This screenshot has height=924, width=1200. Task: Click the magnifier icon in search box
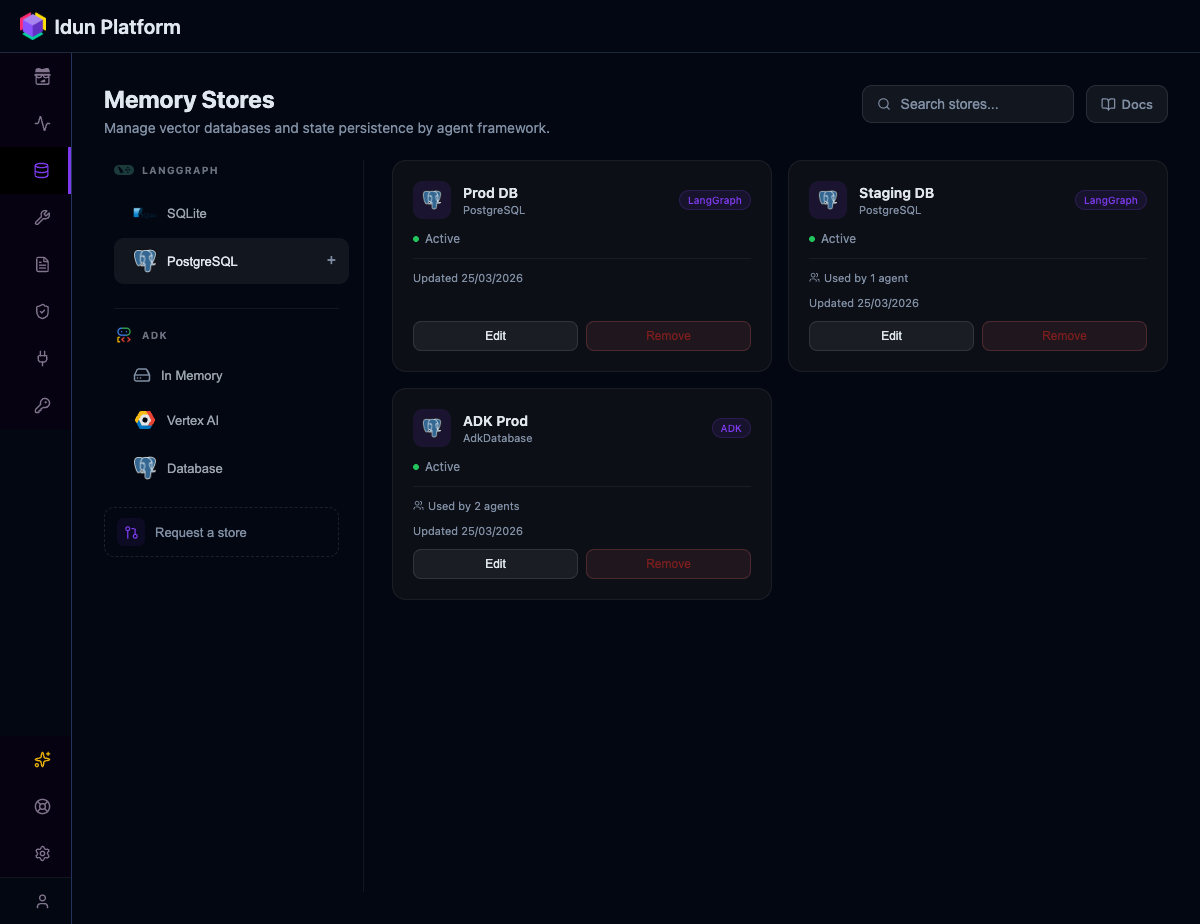884,104
